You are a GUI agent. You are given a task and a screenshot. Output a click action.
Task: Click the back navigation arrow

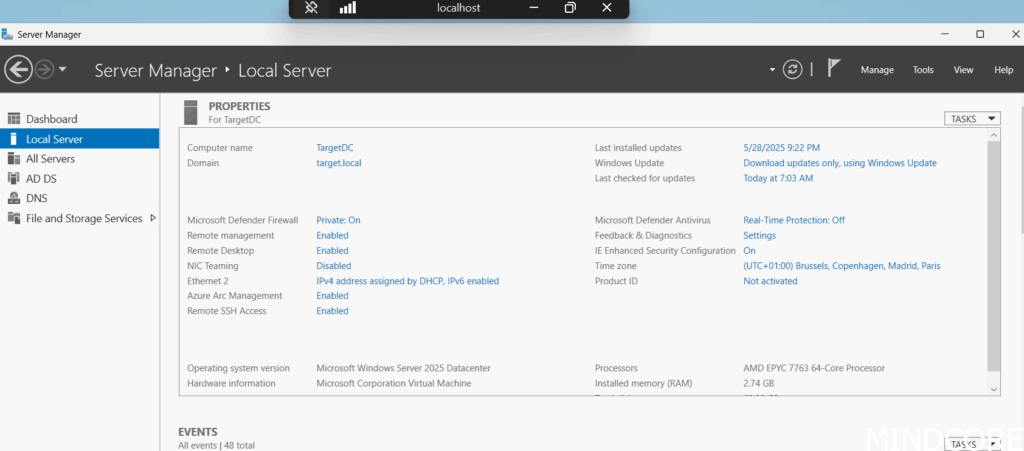pos(18,69)
